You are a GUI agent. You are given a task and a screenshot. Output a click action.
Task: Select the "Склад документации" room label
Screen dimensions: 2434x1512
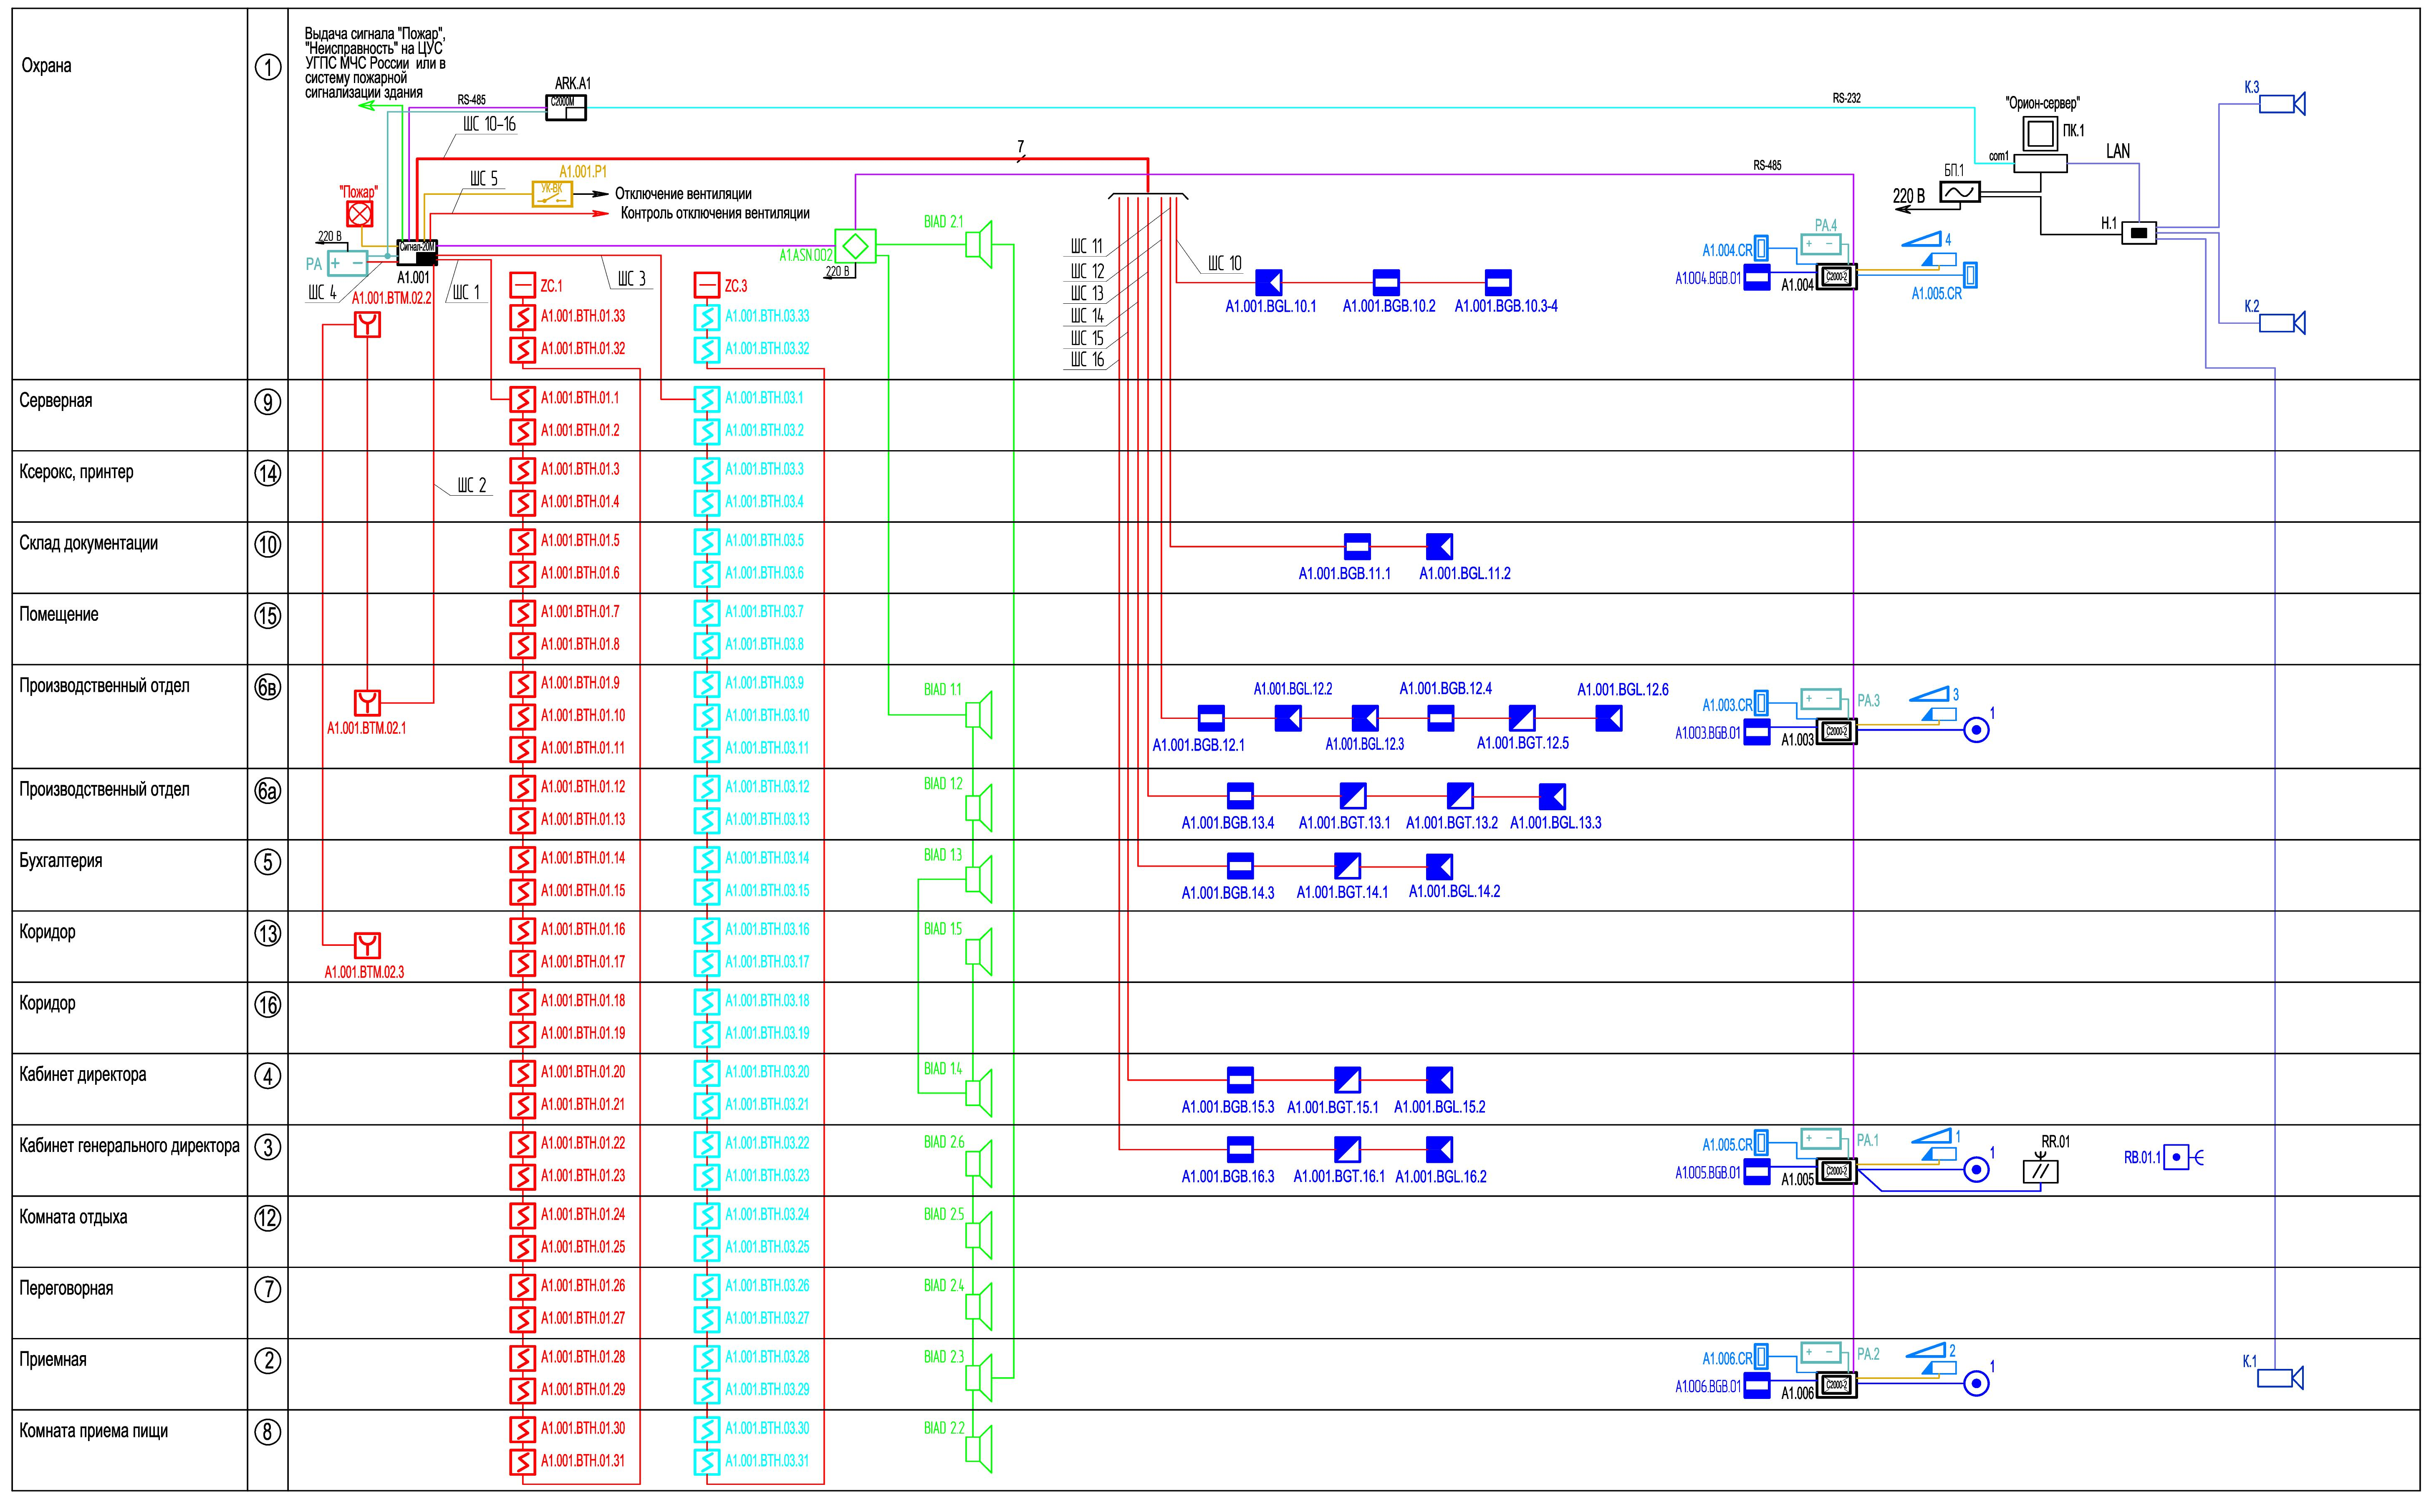coord(88,544)
